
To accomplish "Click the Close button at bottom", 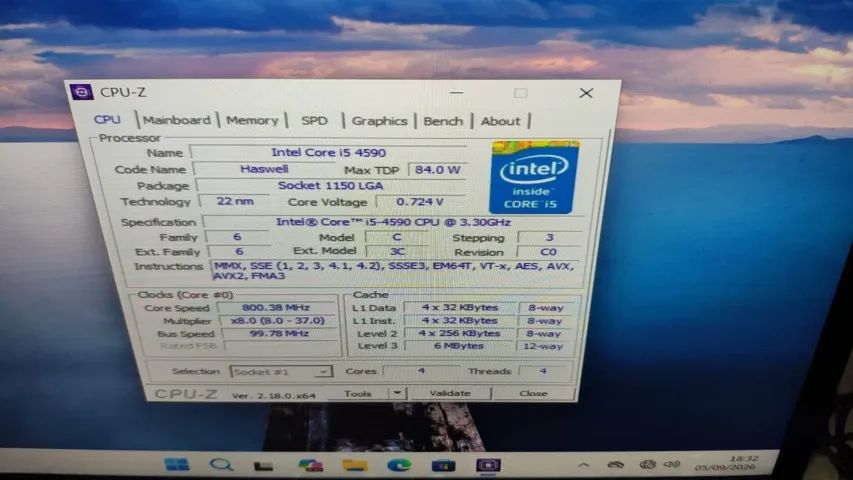I will point(533,393).
